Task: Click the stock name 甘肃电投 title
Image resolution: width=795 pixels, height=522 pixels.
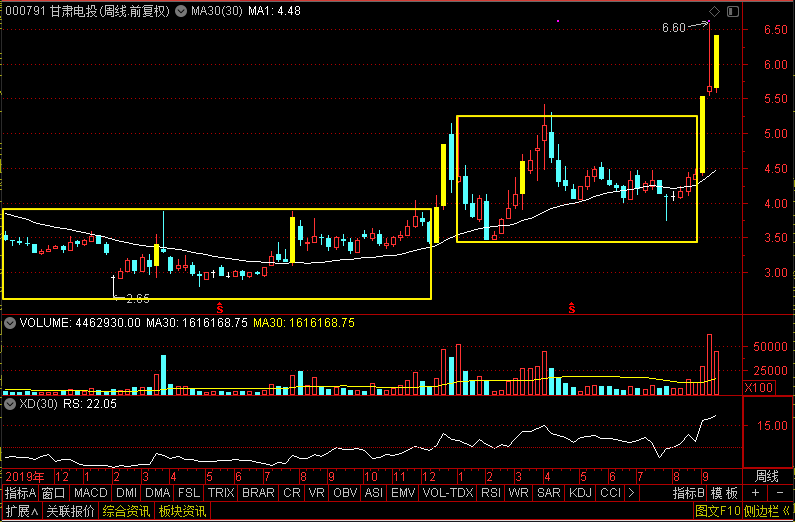Action: click(74, 11)
